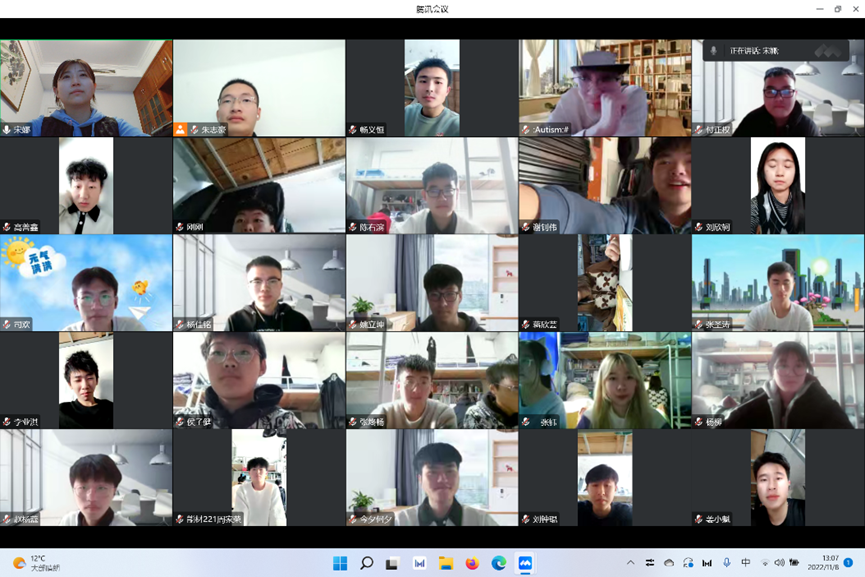Open Task View from the taskbar
Viewport: 865px width, 577px height.
[x=393, y=563]
